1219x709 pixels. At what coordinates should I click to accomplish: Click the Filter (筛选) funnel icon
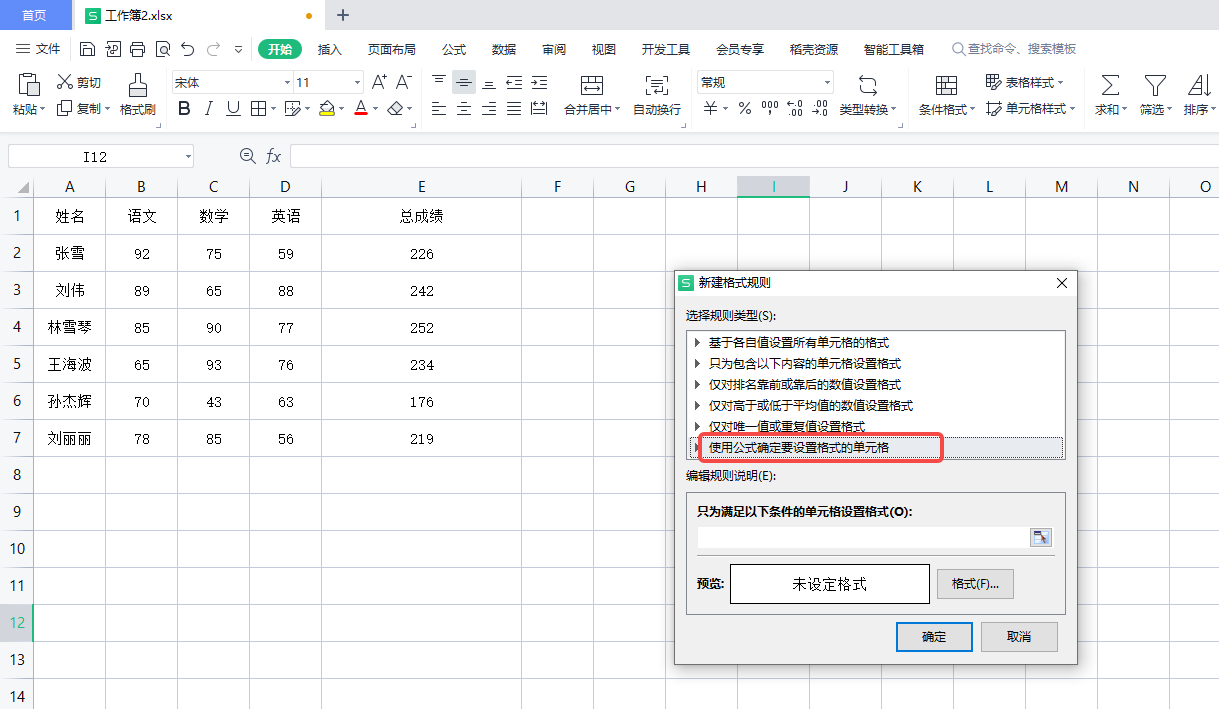pyautogui.click(x=1155, y=86)
